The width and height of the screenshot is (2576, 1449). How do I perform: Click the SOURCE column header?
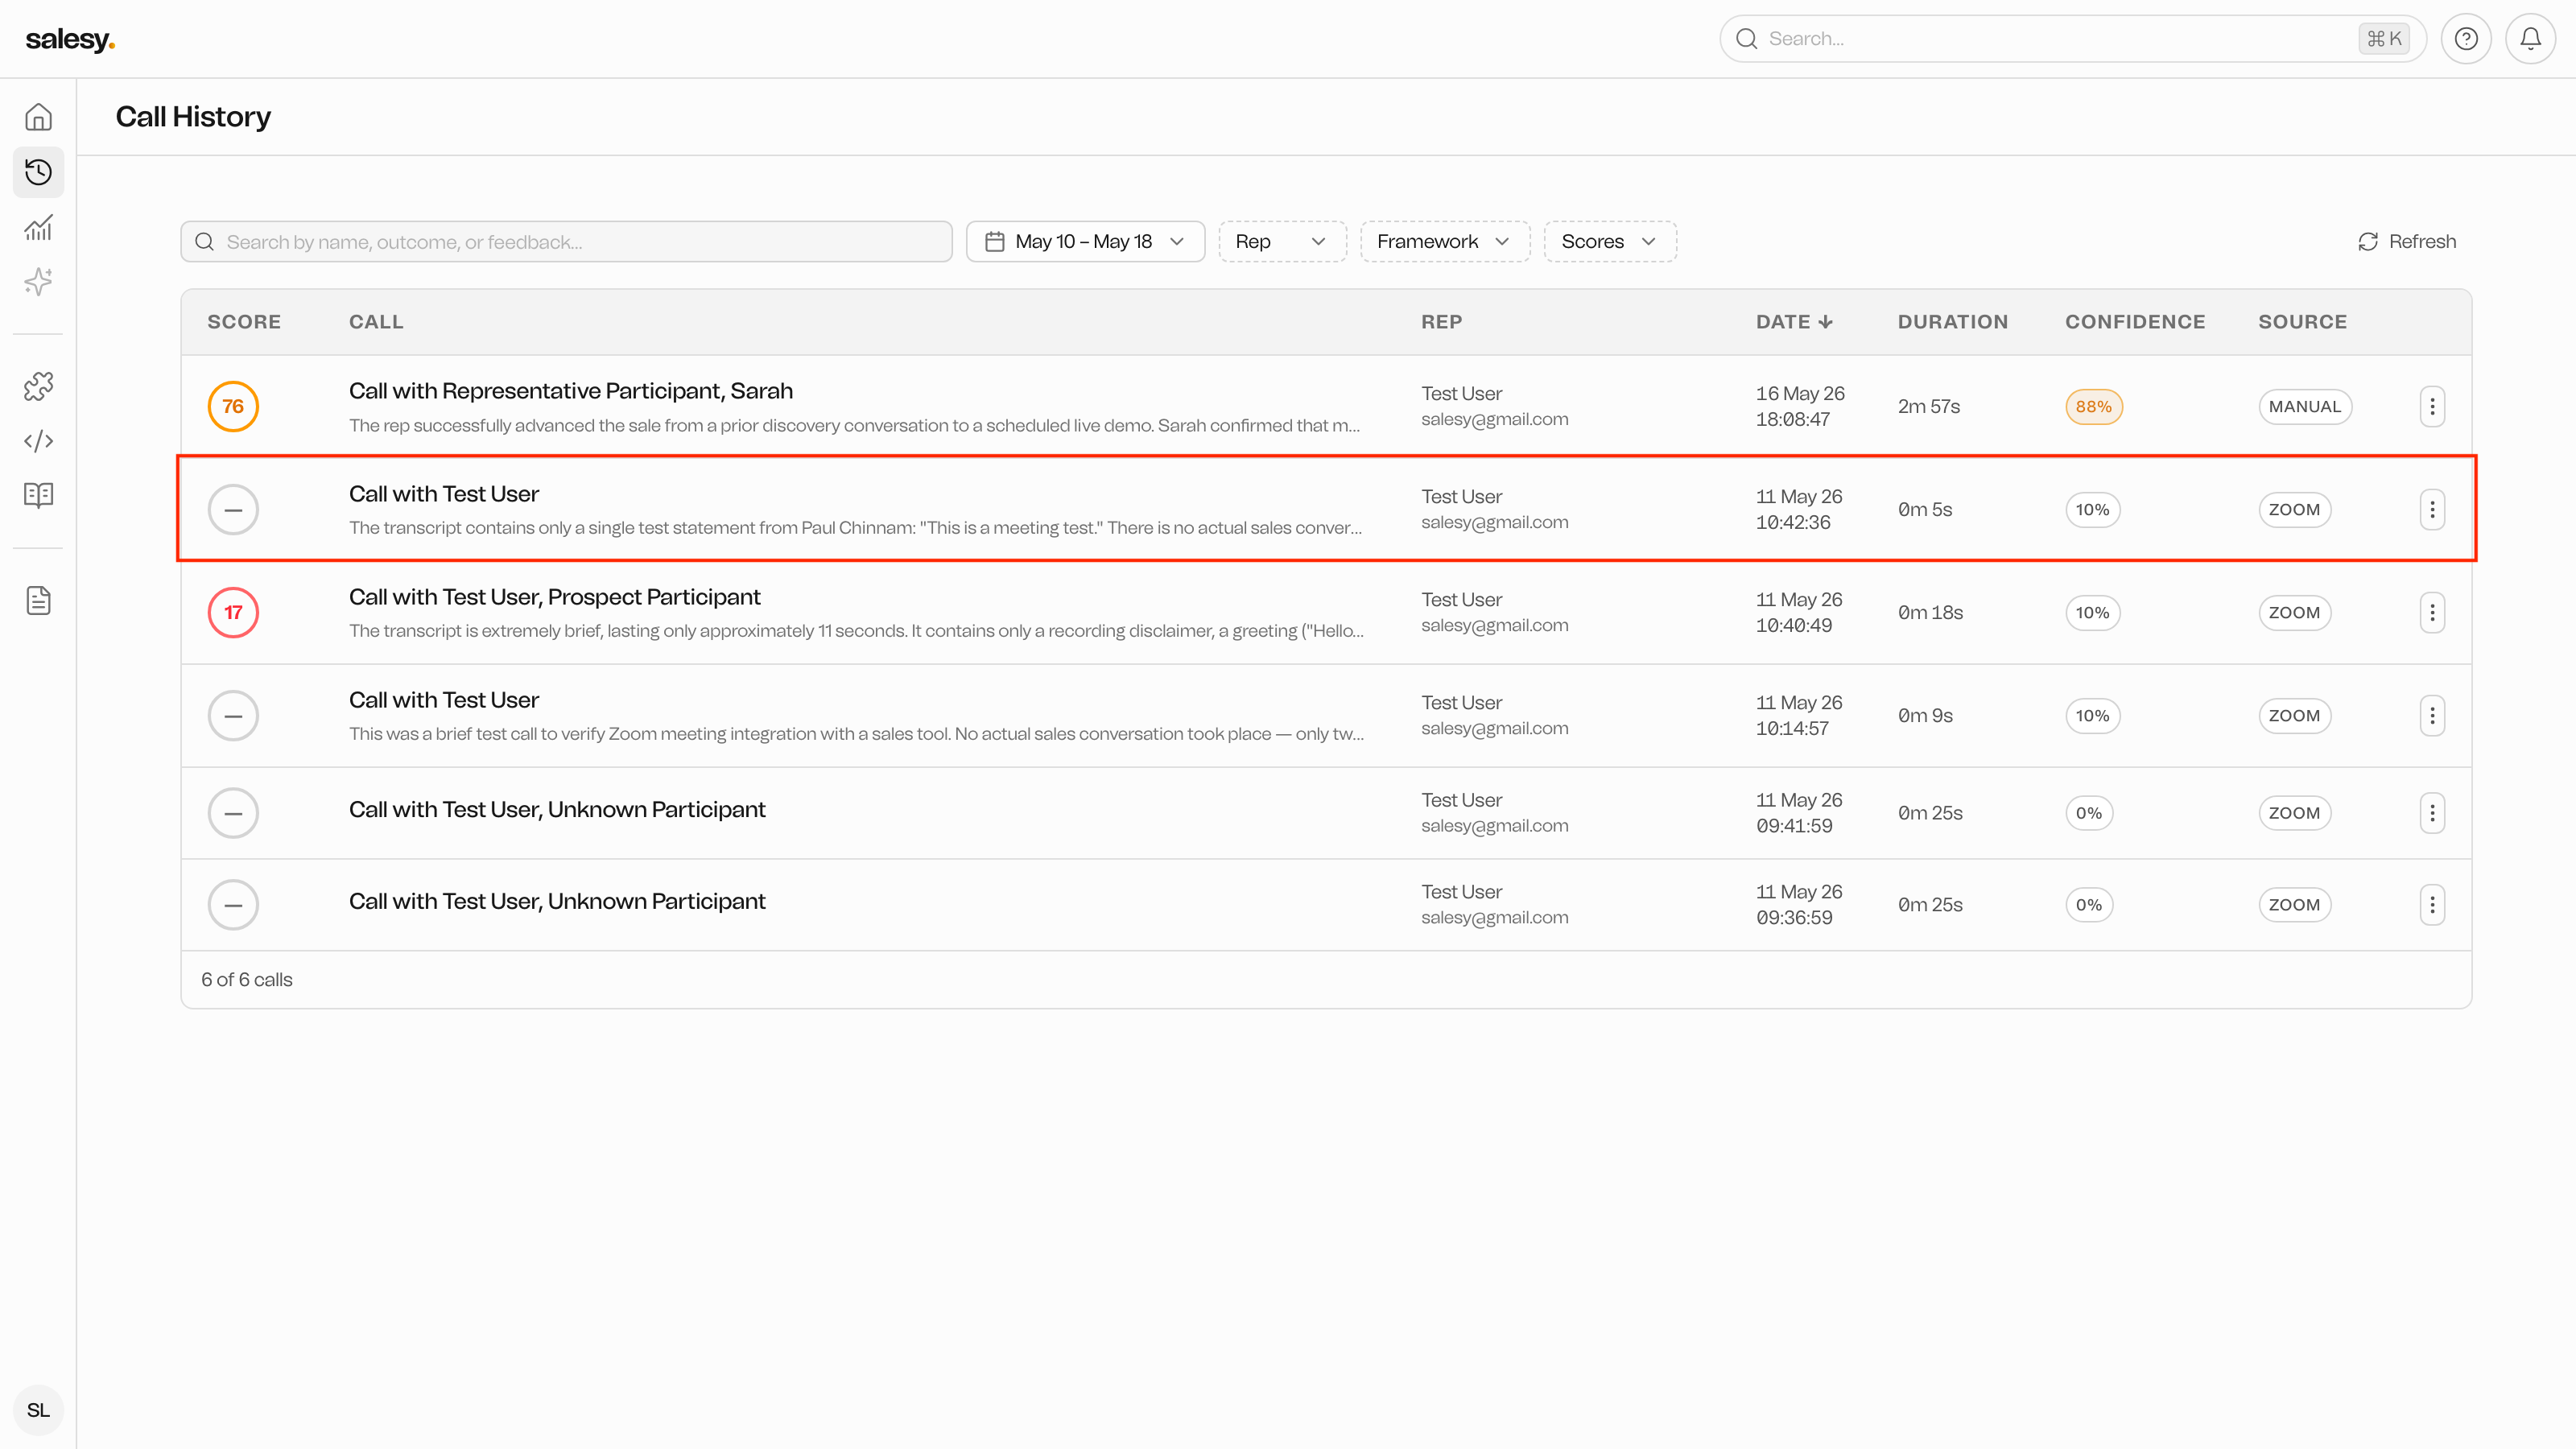click(2302, 322)
